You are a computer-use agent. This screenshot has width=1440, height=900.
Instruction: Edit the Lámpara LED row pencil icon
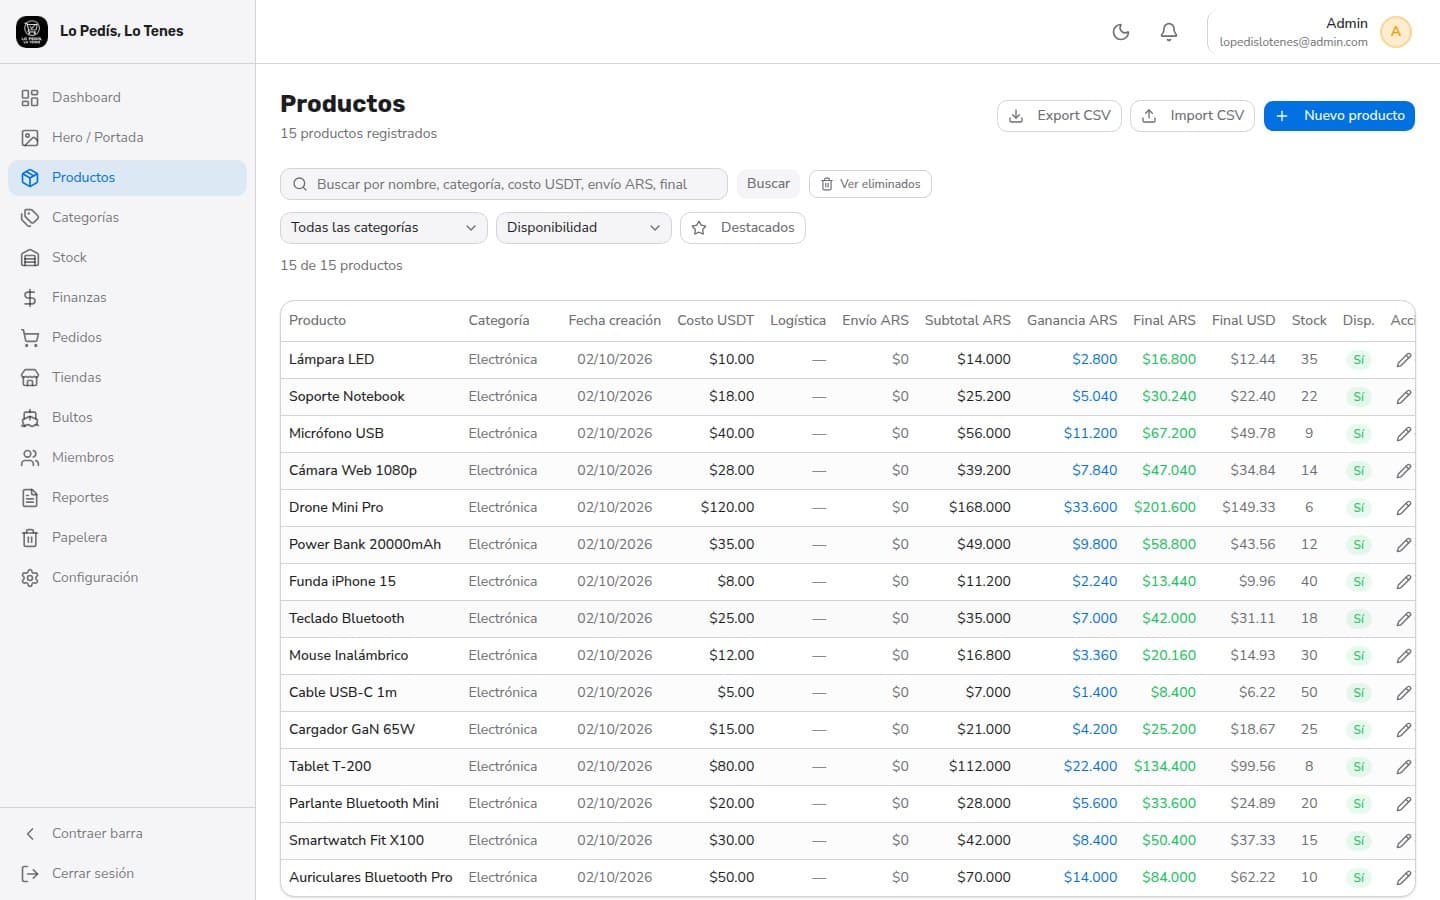1404,360
